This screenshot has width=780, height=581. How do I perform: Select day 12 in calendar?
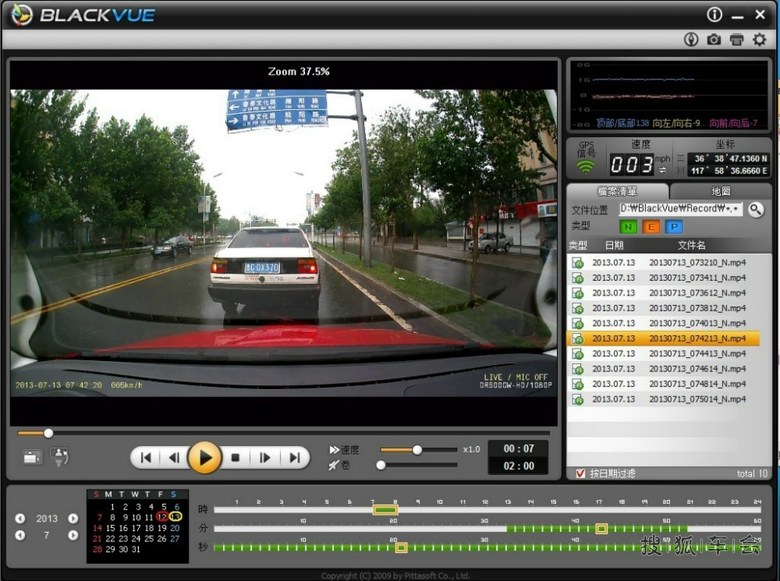coord(162,517)
